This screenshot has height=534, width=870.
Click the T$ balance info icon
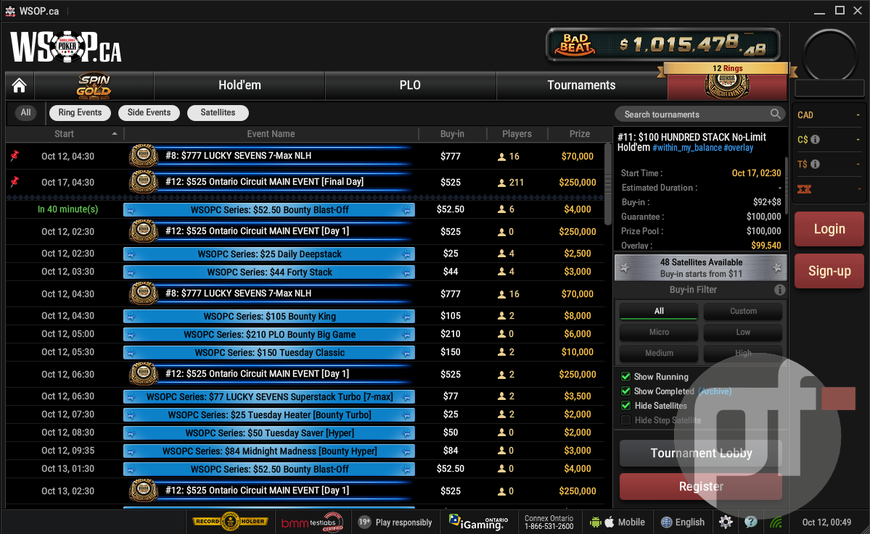click(815, 164)
